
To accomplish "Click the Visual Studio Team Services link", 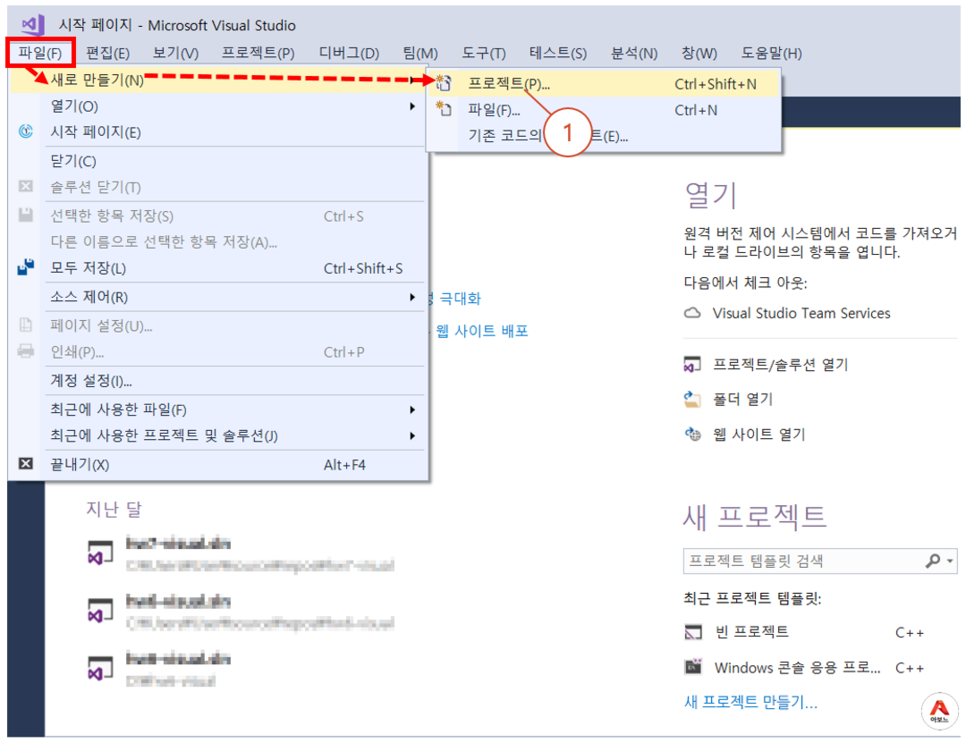I will pos(801,313).
